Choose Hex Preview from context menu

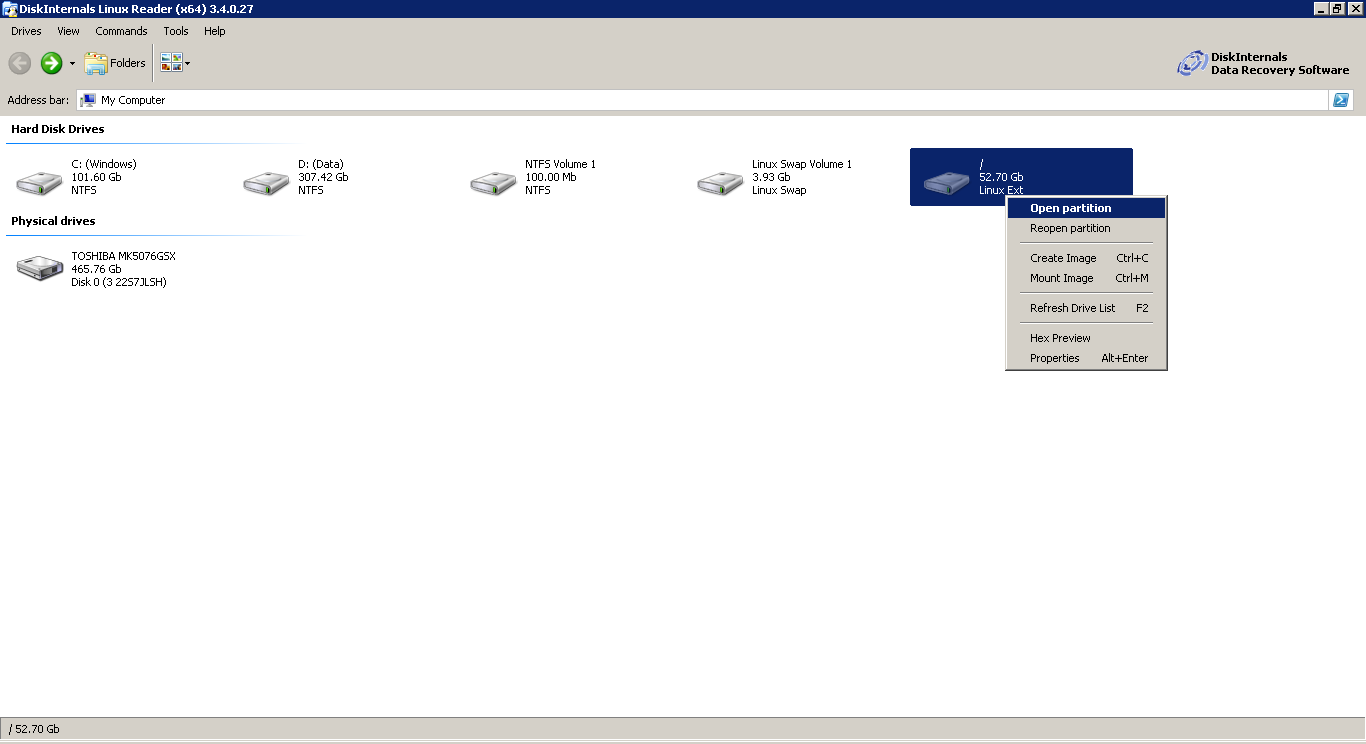click(x=1086, y=338)
